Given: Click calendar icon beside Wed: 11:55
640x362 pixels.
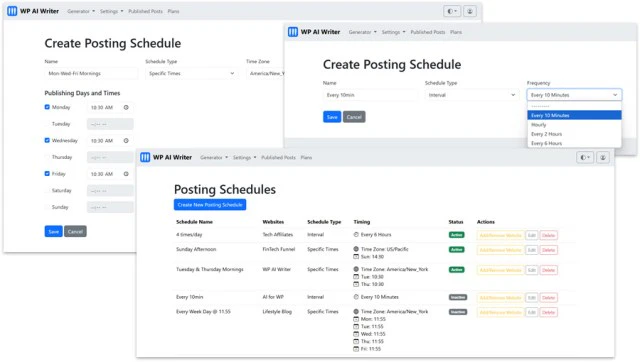Looking at the screenshot, I should pyautogui.click(x=356, y=334).
